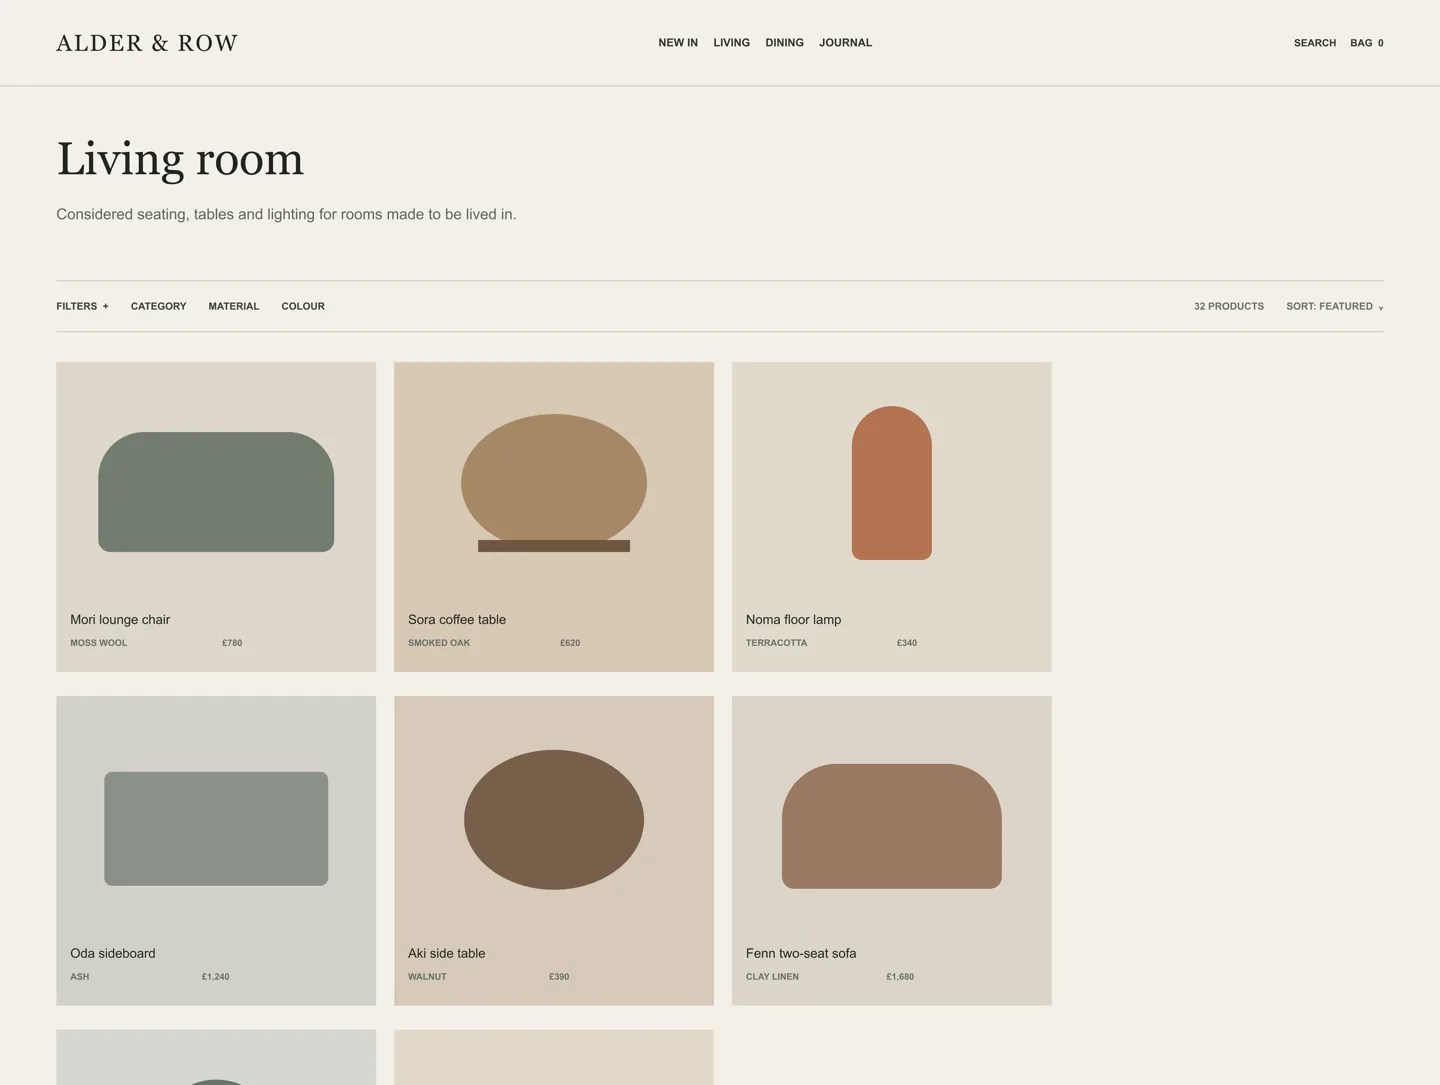Open the Aki side table image
1440x1085 pixels.
[x=554, y=820]
